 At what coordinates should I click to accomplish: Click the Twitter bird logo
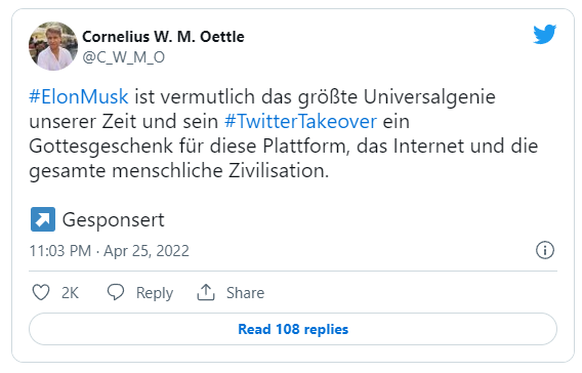(x=545, y=34)
